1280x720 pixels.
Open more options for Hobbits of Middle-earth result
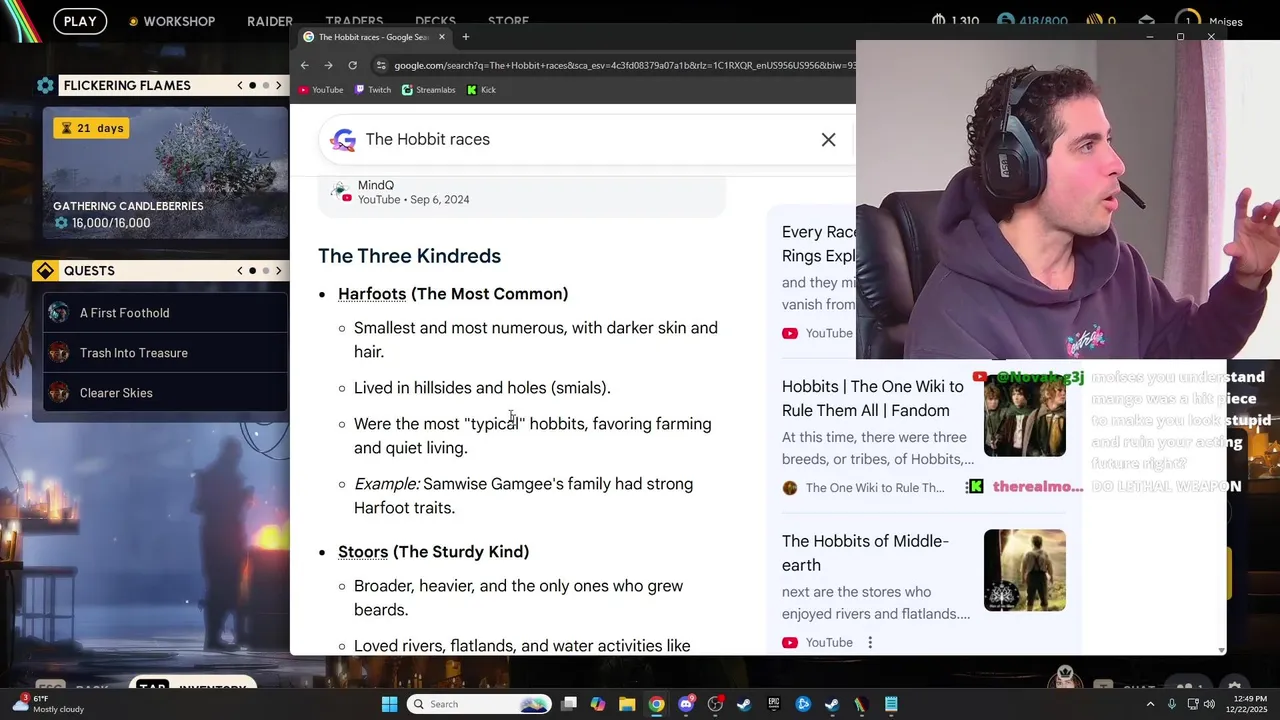[870, 643]
